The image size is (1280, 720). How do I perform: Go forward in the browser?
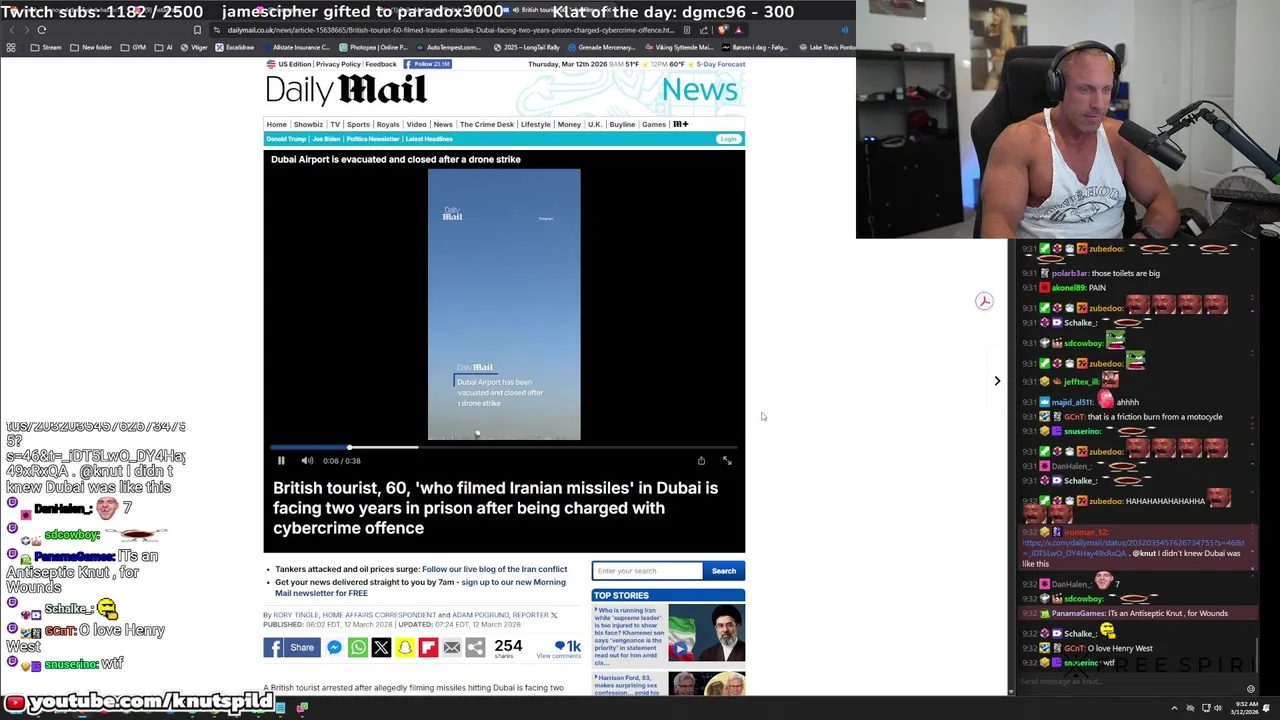(25, 30)
